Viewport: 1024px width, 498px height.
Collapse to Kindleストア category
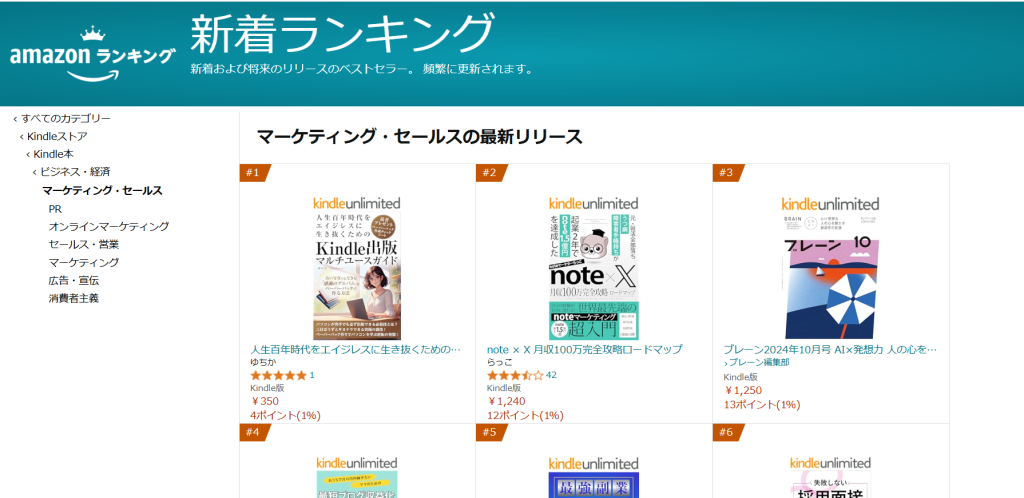coord(57,137)
